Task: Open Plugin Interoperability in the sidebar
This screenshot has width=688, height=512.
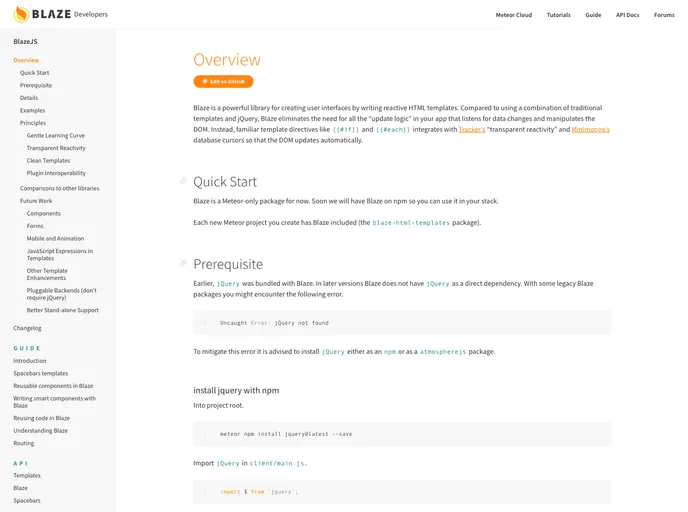Action: 56,173
